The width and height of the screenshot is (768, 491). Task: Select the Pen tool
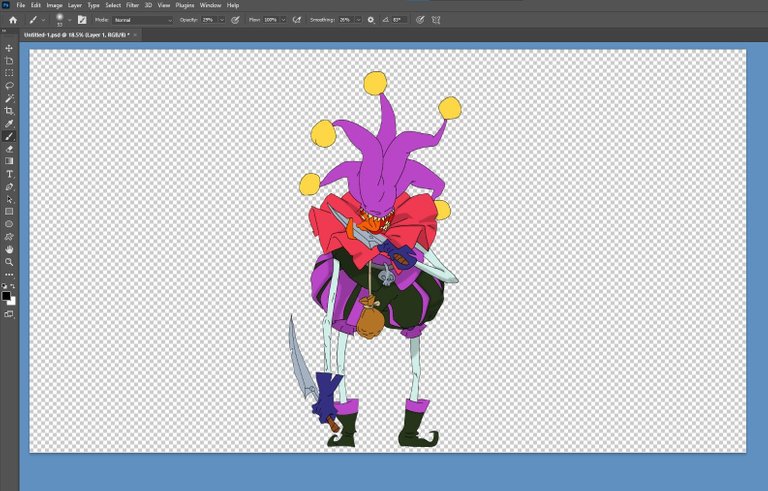tap(9, 187)
